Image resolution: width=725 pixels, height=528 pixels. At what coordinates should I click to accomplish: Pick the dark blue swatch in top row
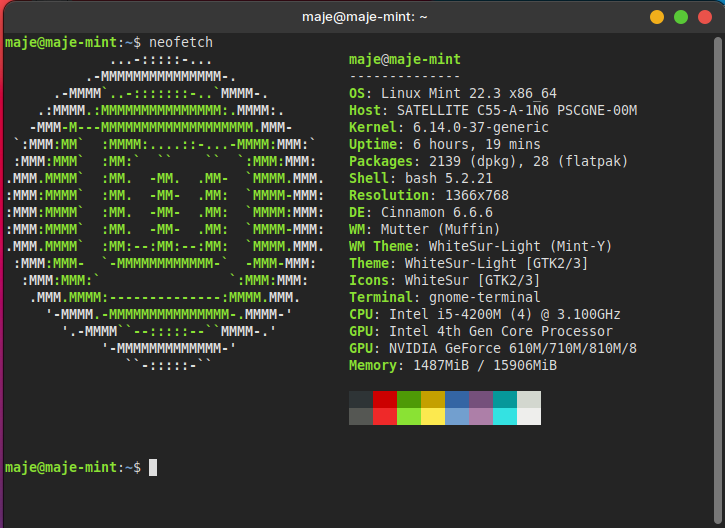pyautogui.click(x=457, y=399)
